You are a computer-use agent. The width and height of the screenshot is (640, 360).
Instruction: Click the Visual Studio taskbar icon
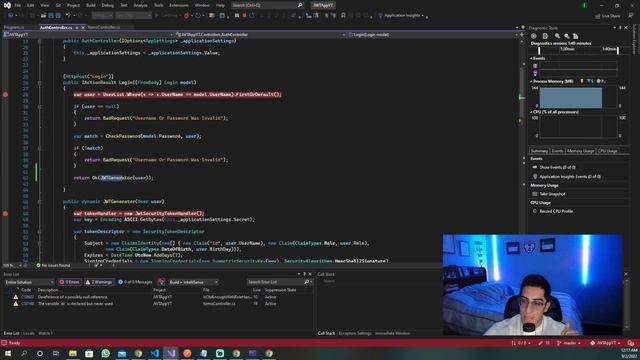coord(171,353)
